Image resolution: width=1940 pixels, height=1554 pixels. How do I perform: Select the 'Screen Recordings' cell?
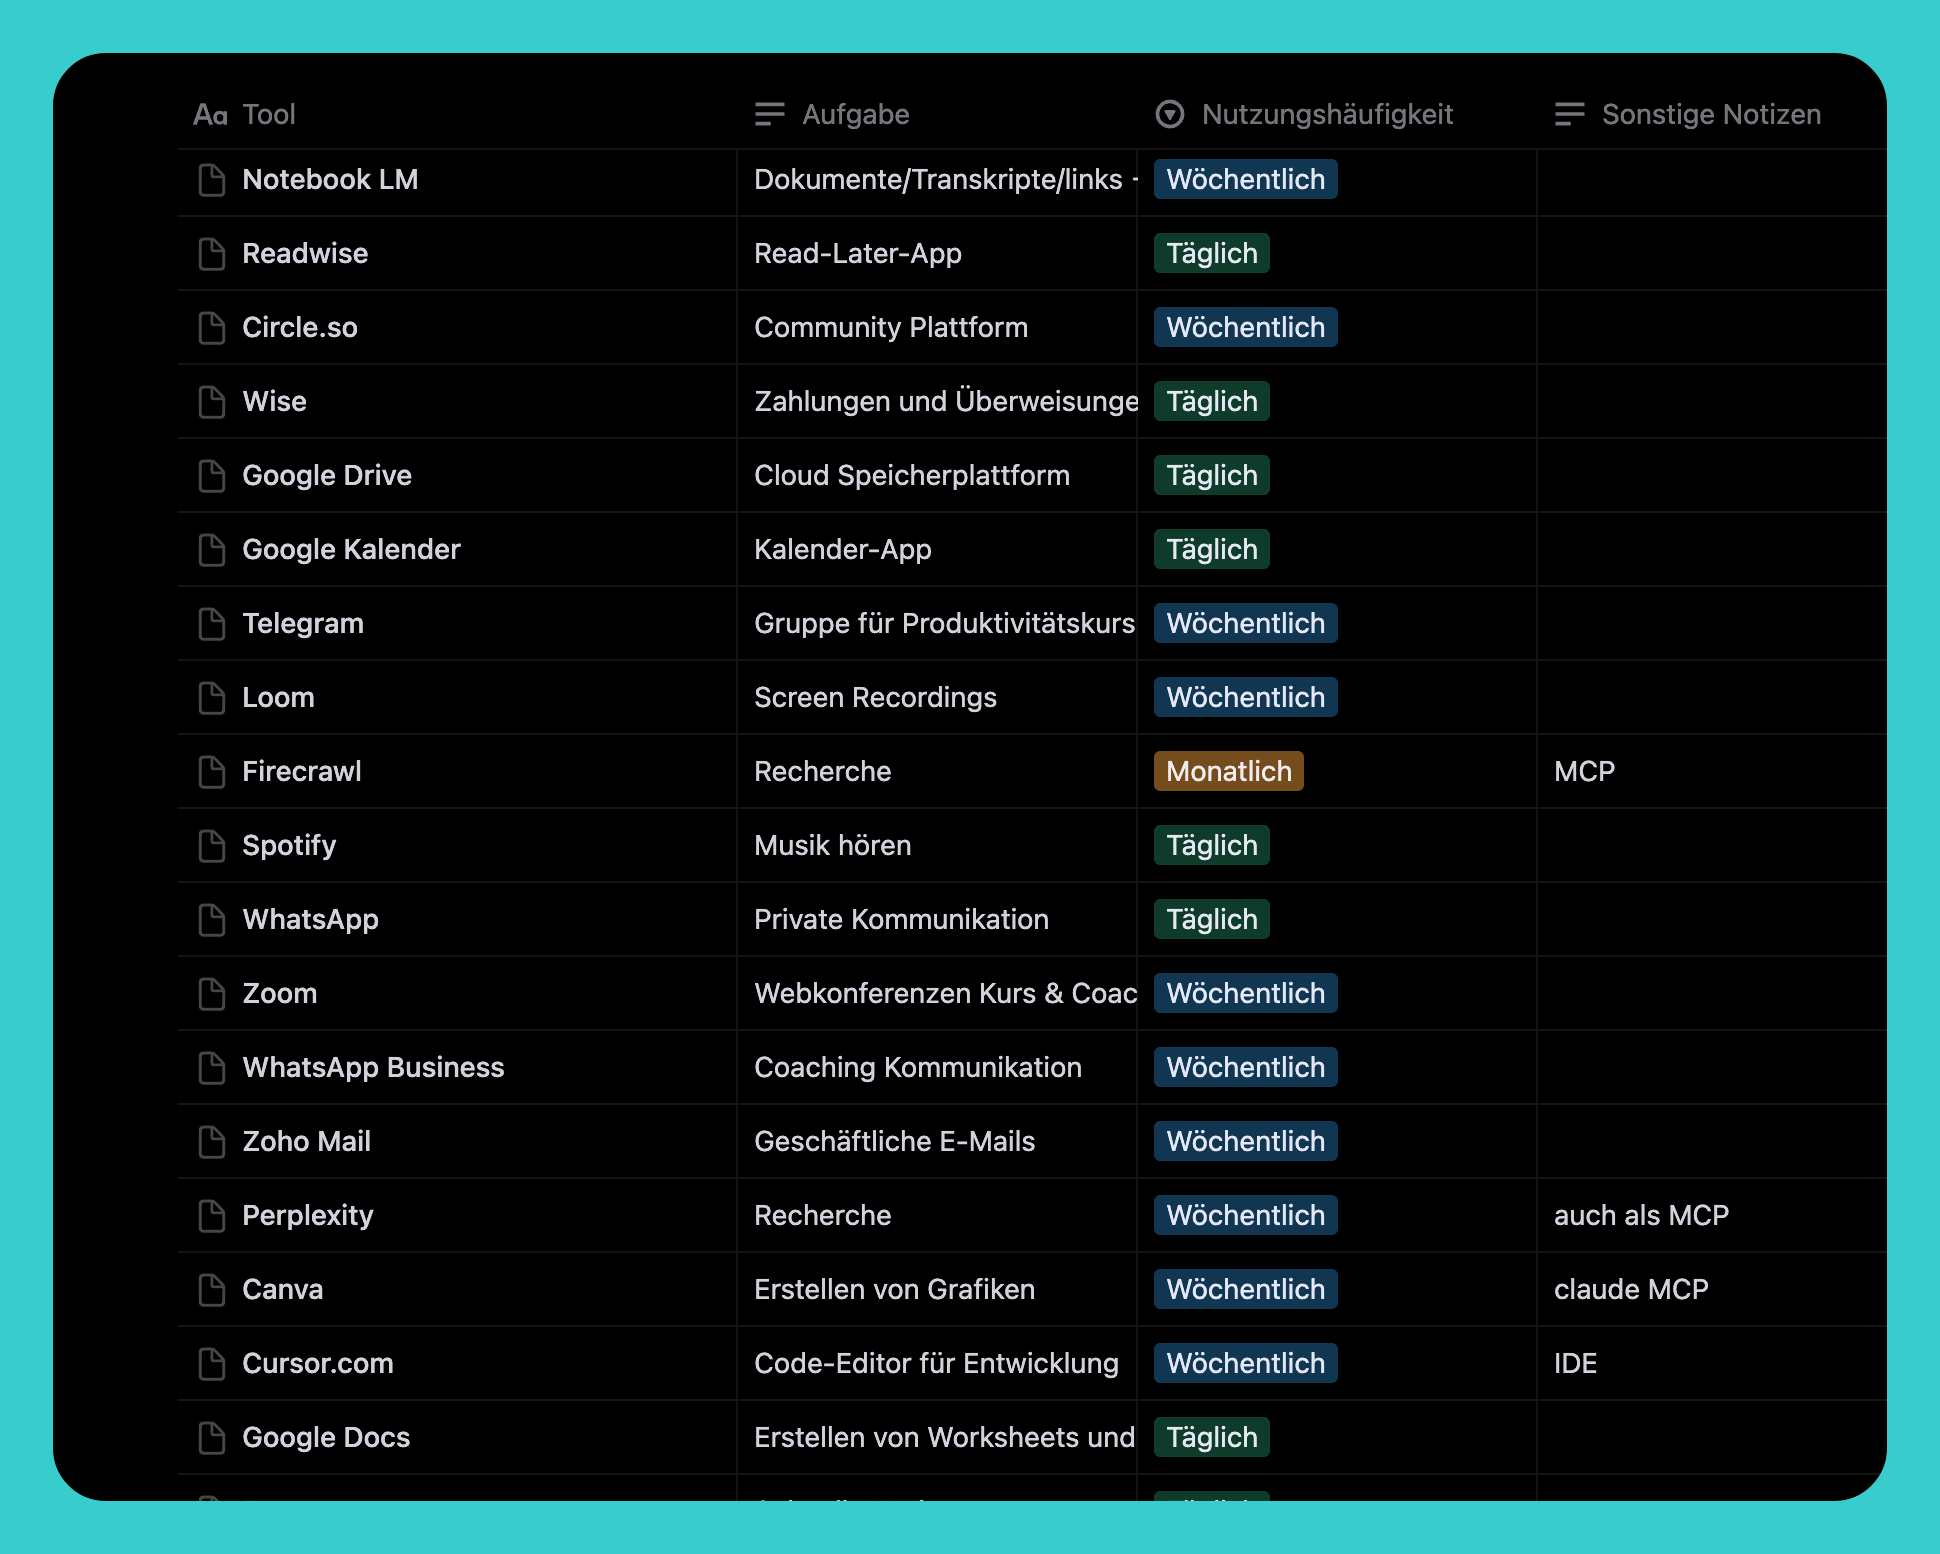937,698
